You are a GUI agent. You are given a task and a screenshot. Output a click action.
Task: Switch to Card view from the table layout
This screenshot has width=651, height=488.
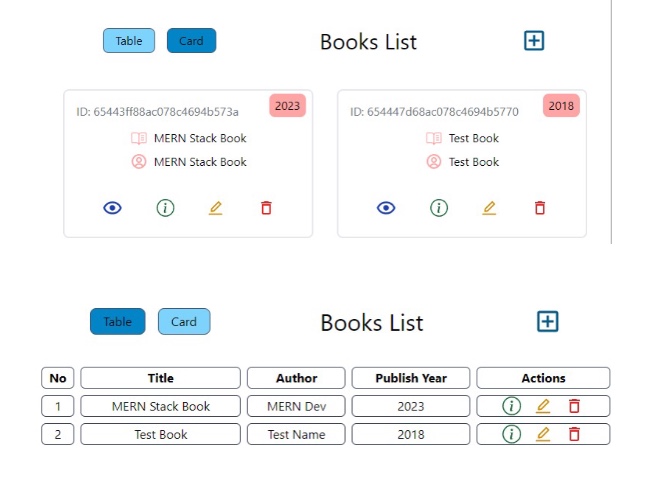coord(184,322)
